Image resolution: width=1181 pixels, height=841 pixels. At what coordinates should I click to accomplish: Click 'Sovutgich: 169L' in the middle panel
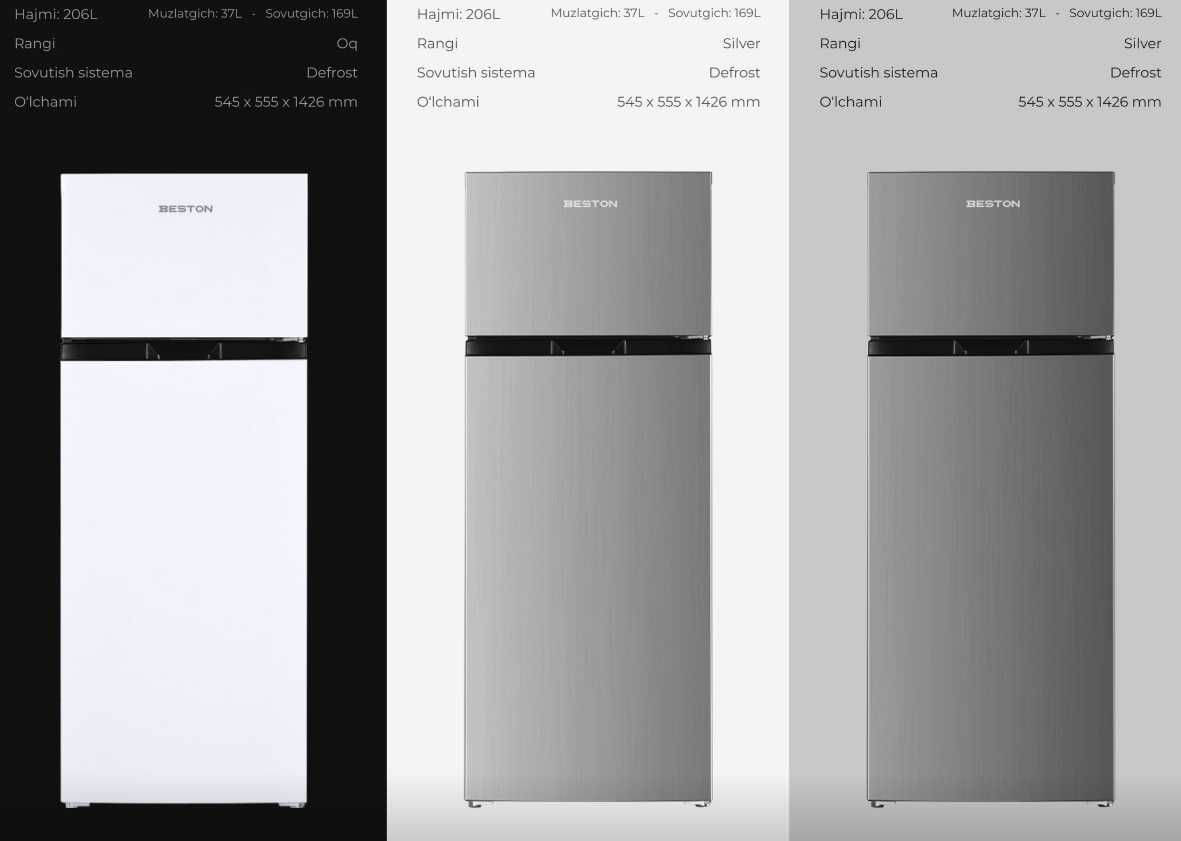pyautogui.click(x=714, y=14)
